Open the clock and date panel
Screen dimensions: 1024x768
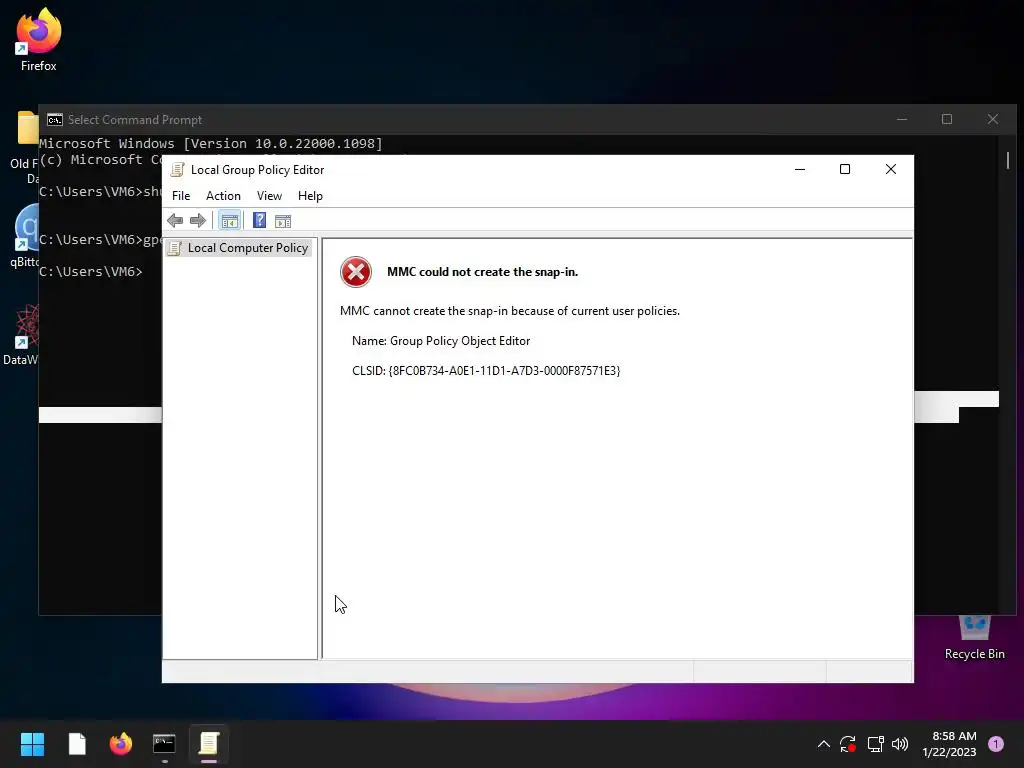click(950, 744)
